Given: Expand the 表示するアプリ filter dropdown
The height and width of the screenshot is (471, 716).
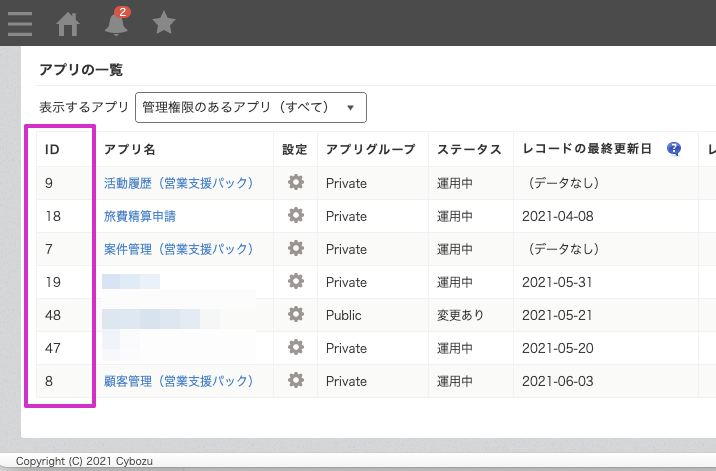Looking at the screenshot, I should pyautogui.click(x=251, y=106).
